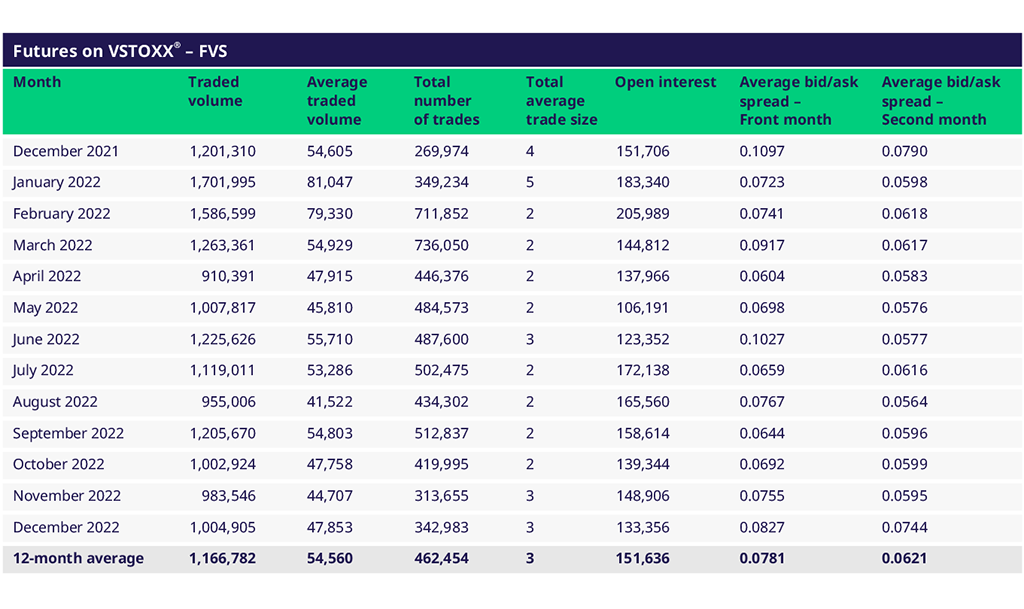
Task: Select the 'Average traded volume' header
Action: click(x=337, y=100)
